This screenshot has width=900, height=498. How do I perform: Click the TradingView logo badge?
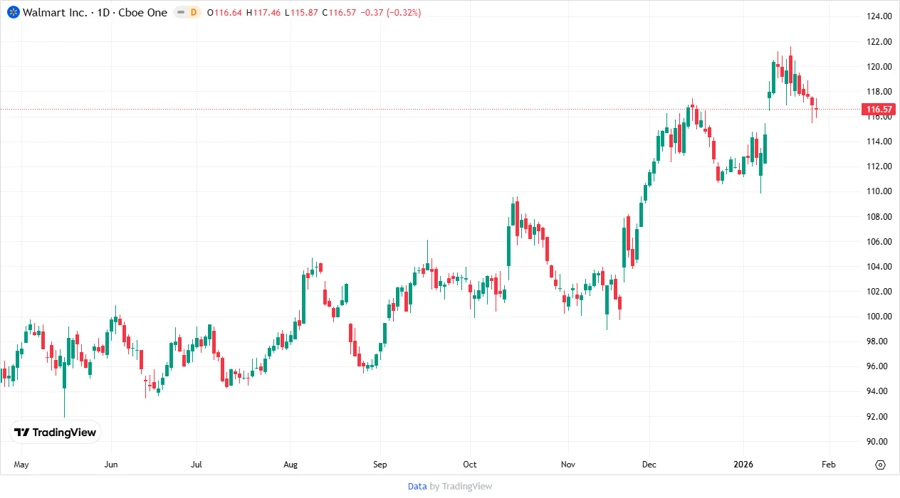56,432
